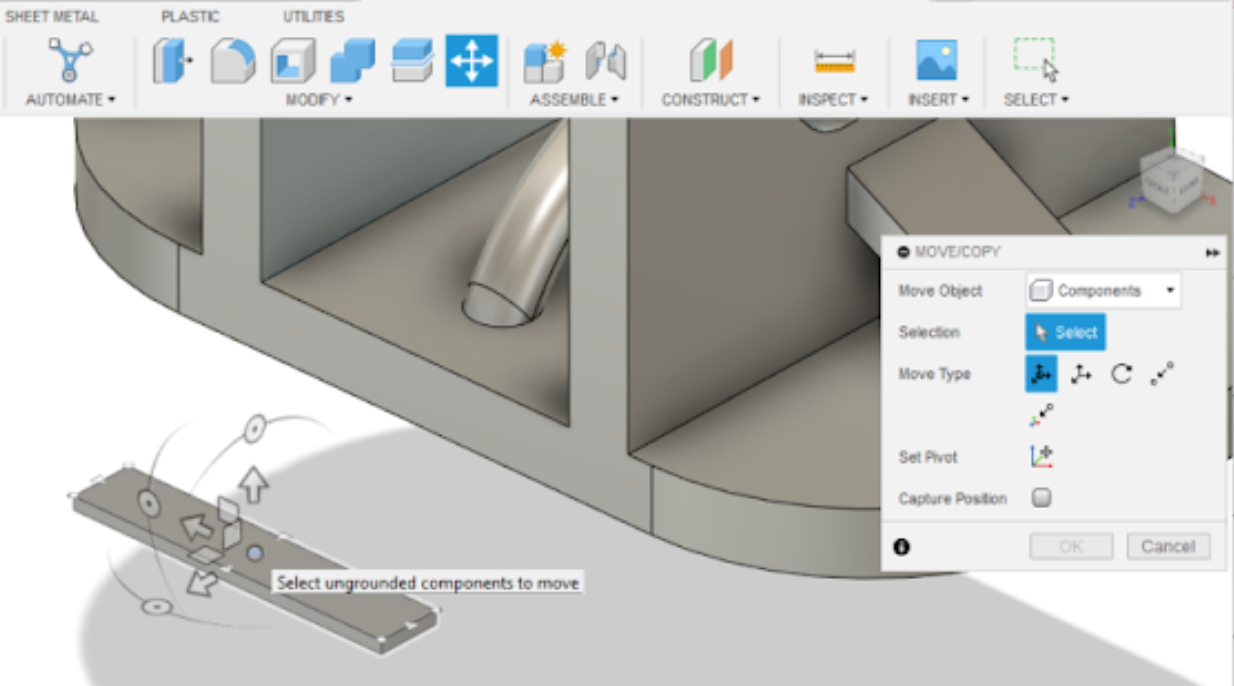Click the Move Object label
This screenshot has width=1234, height=686.
tap(940, 291)
